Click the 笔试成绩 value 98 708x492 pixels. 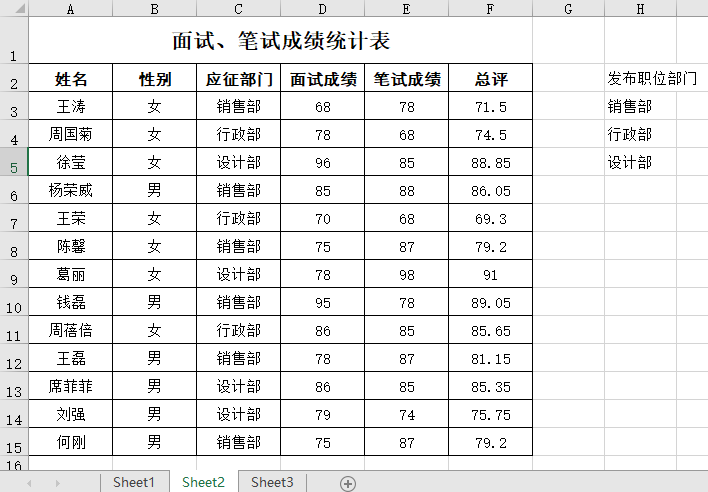[x=406, y=274]
